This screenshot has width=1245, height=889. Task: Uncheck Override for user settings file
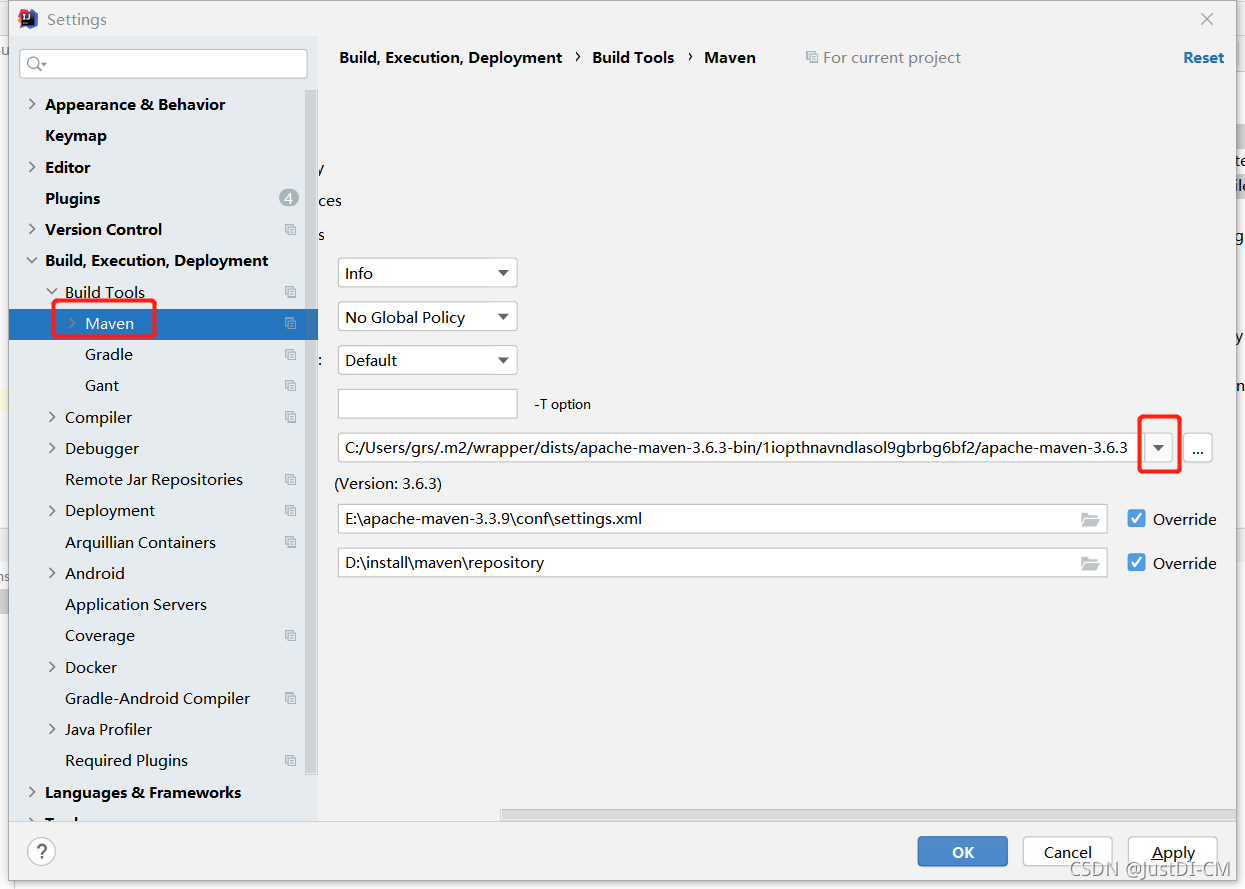point(1136,519)
